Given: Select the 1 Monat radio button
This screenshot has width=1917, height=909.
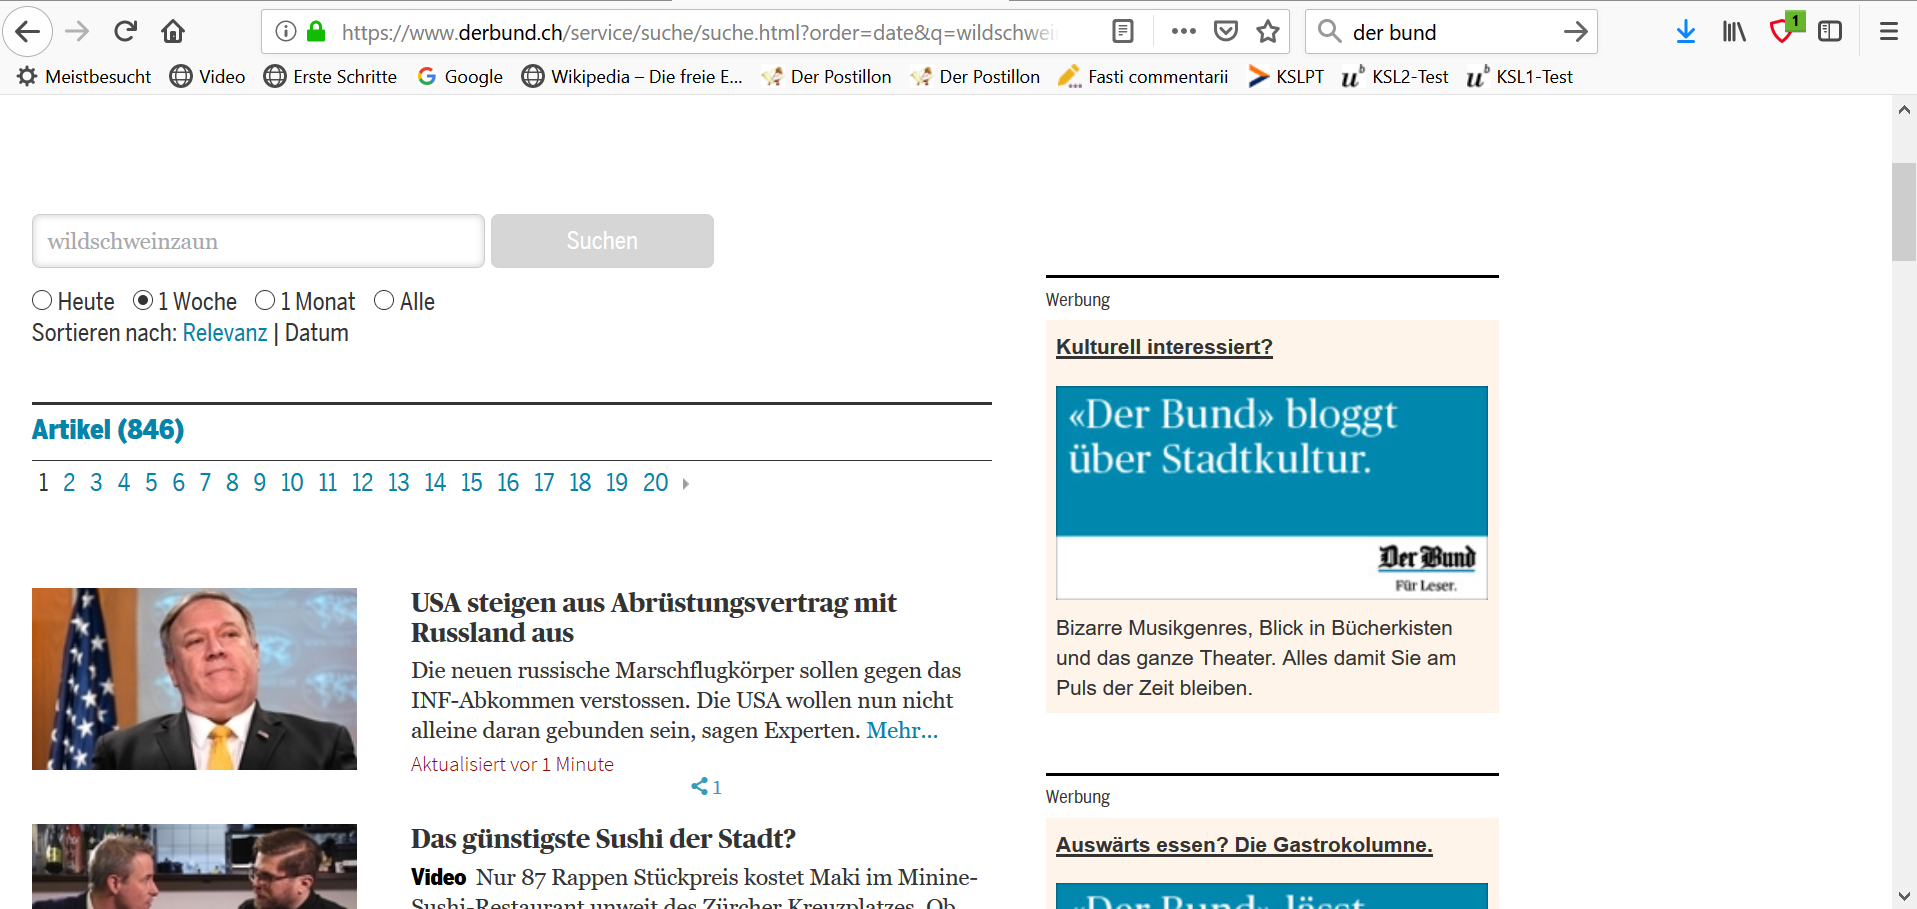Looking at the screenshot, I should [x=265, y=300].
